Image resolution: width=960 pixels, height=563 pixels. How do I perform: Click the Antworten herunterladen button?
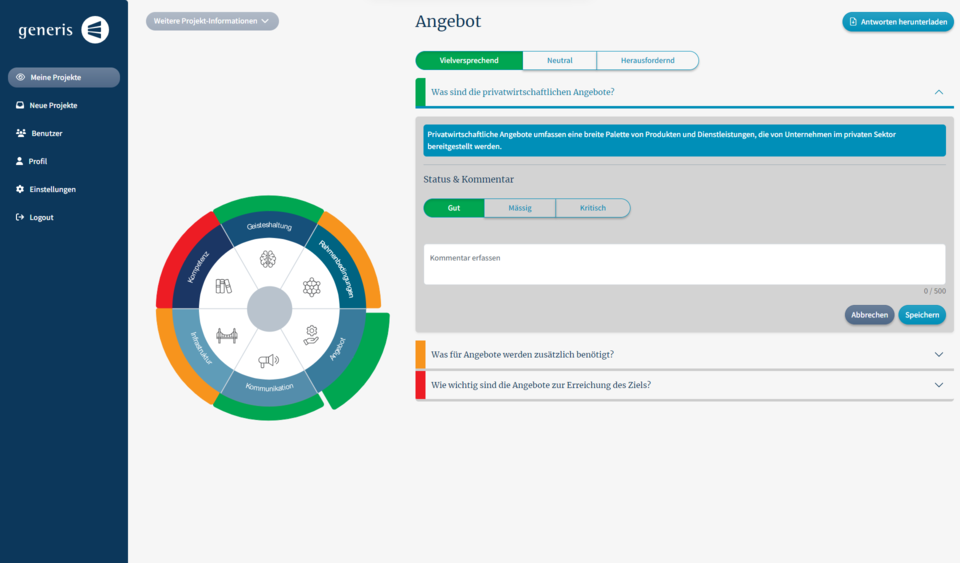tap(898, 22)
